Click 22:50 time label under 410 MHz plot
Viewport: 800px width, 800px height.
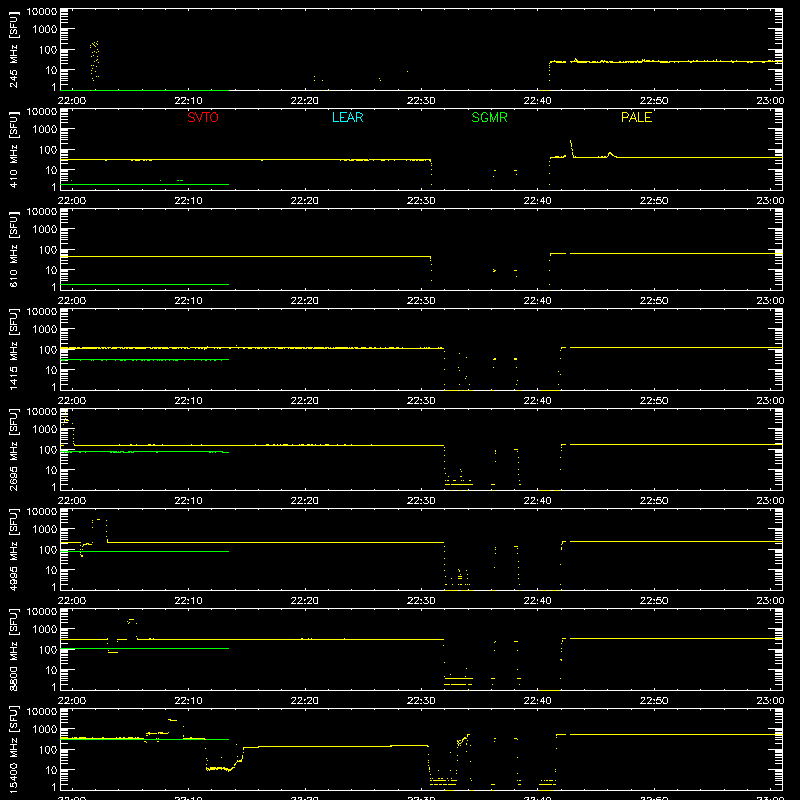tap(654, 201)
